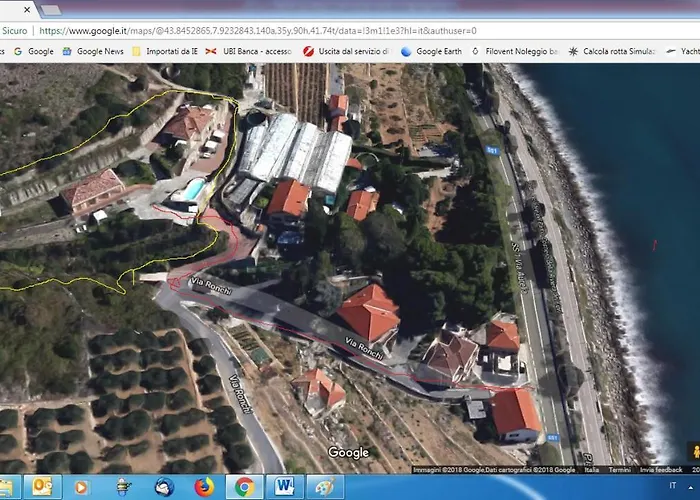The height and width of the screenshot is (500, 700).
Task: Click the Via Ronchi label next to the large red-roofed villa
Action: pos(365,349)
